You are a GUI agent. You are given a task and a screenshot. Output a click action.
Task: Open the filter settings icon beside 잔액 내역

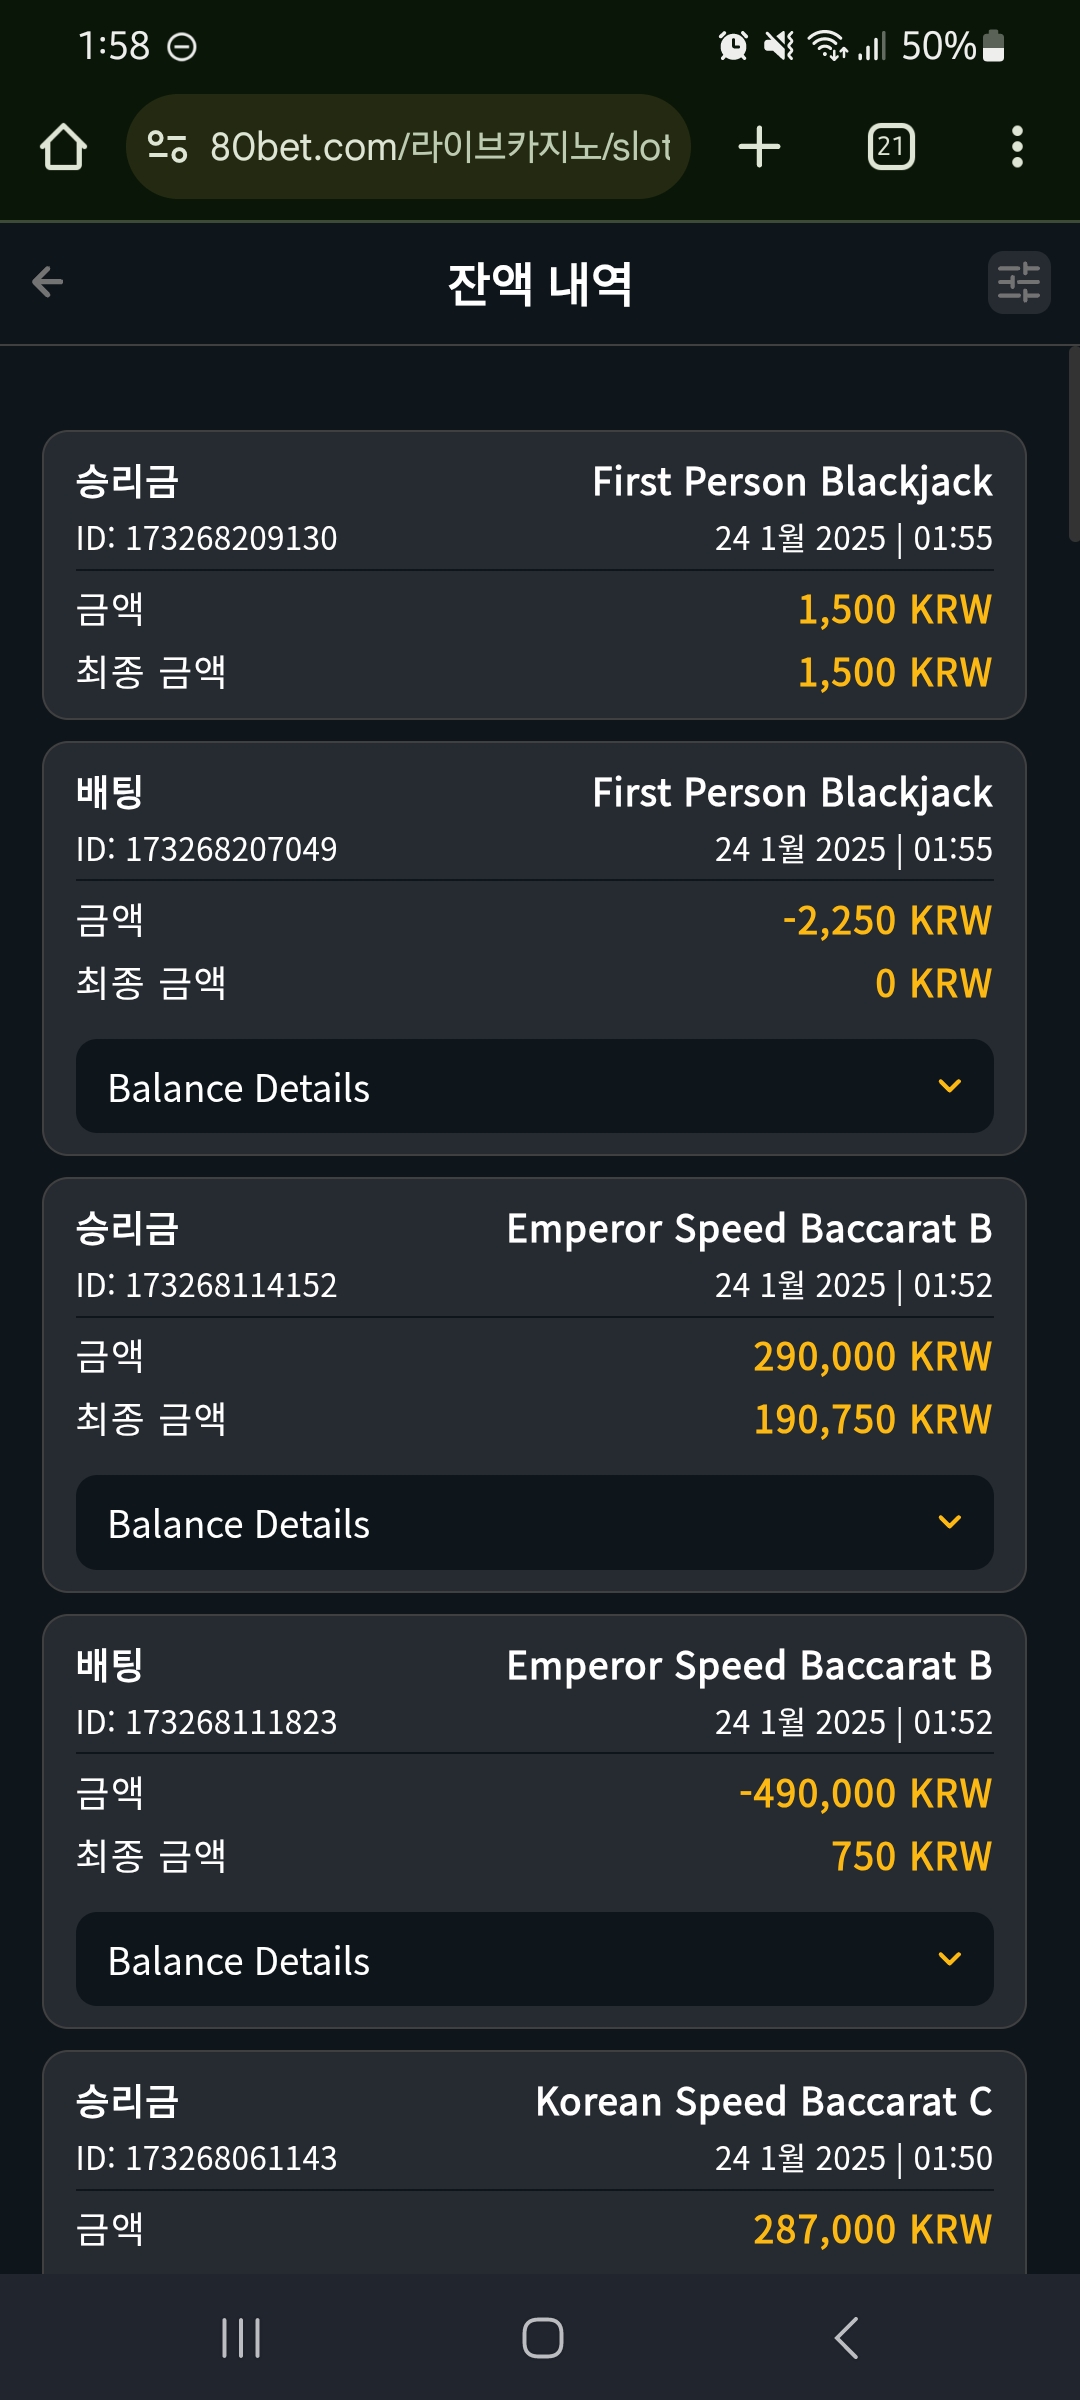(x=1019, y=282)
